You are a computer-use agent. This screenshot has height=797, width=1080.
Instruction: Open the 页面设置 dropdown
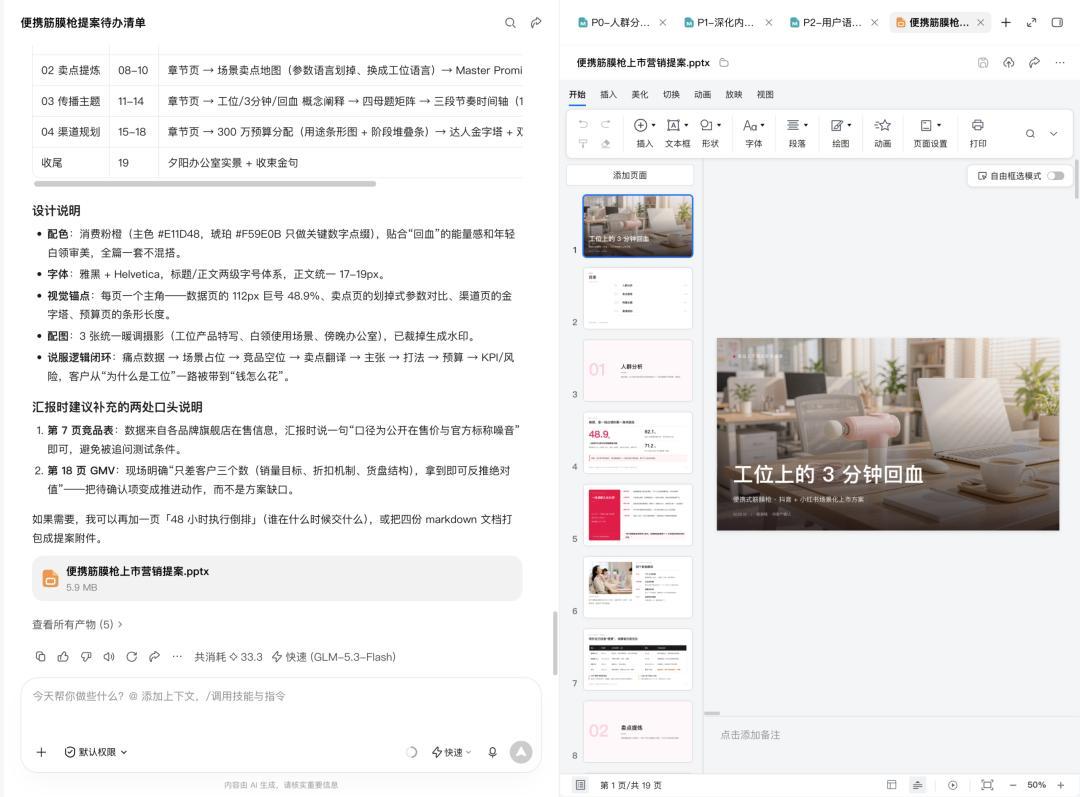pos(930,133)
